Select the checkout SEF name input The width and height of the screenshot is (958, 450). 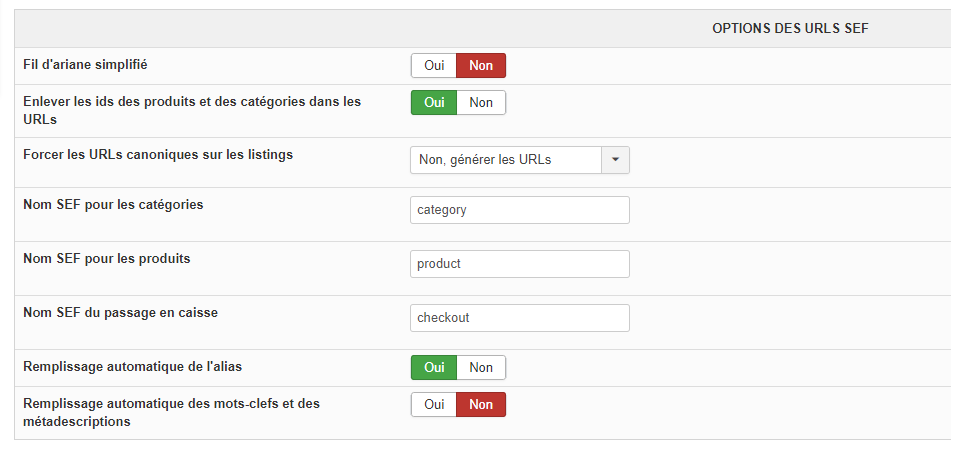tap(520, 318)
